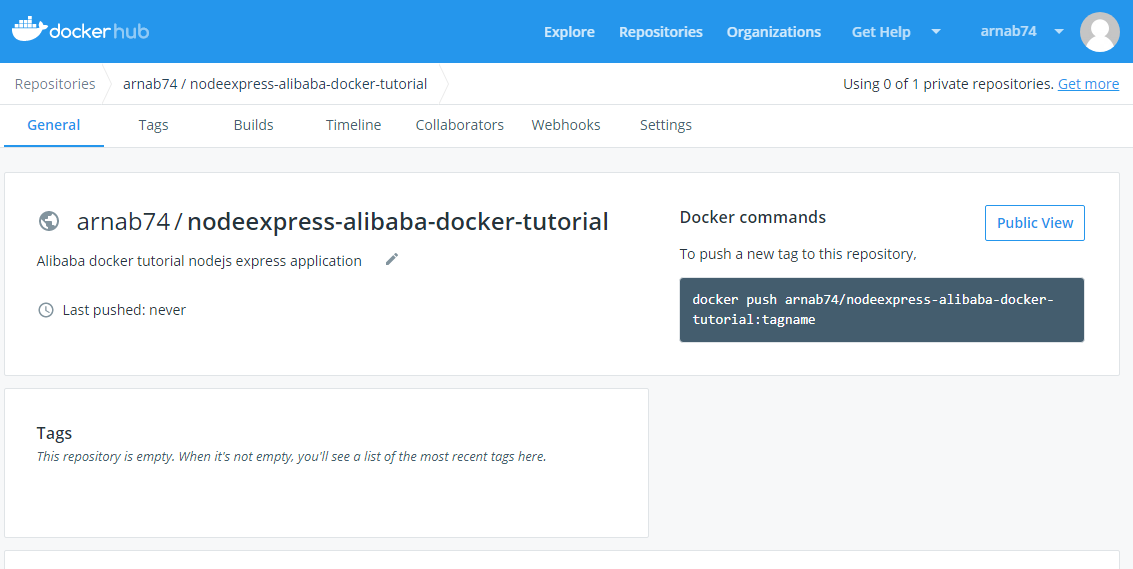Click the globe public visibility icon

point(48,221)
